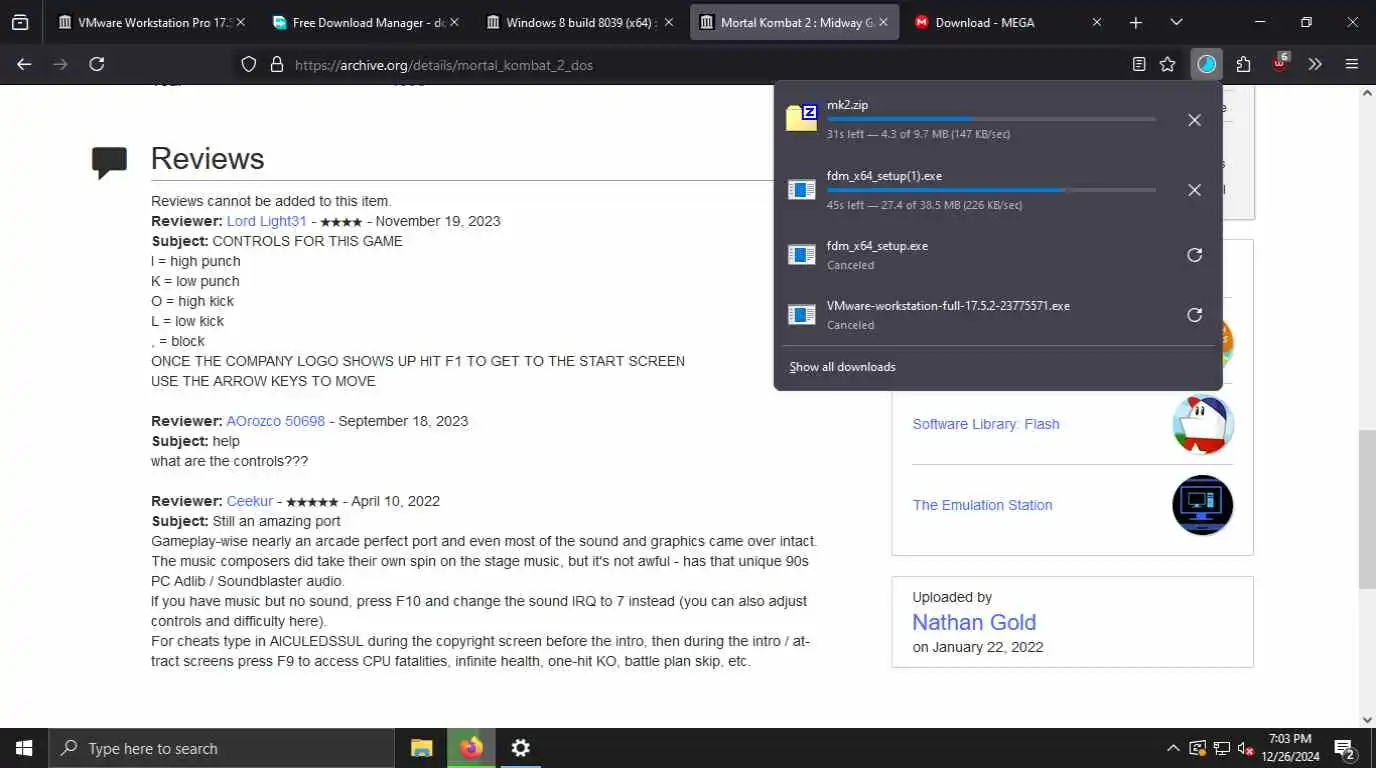Open reviewer Ceekur profile
Viewport: 1376px width, 768px height.
coord(250,501)
